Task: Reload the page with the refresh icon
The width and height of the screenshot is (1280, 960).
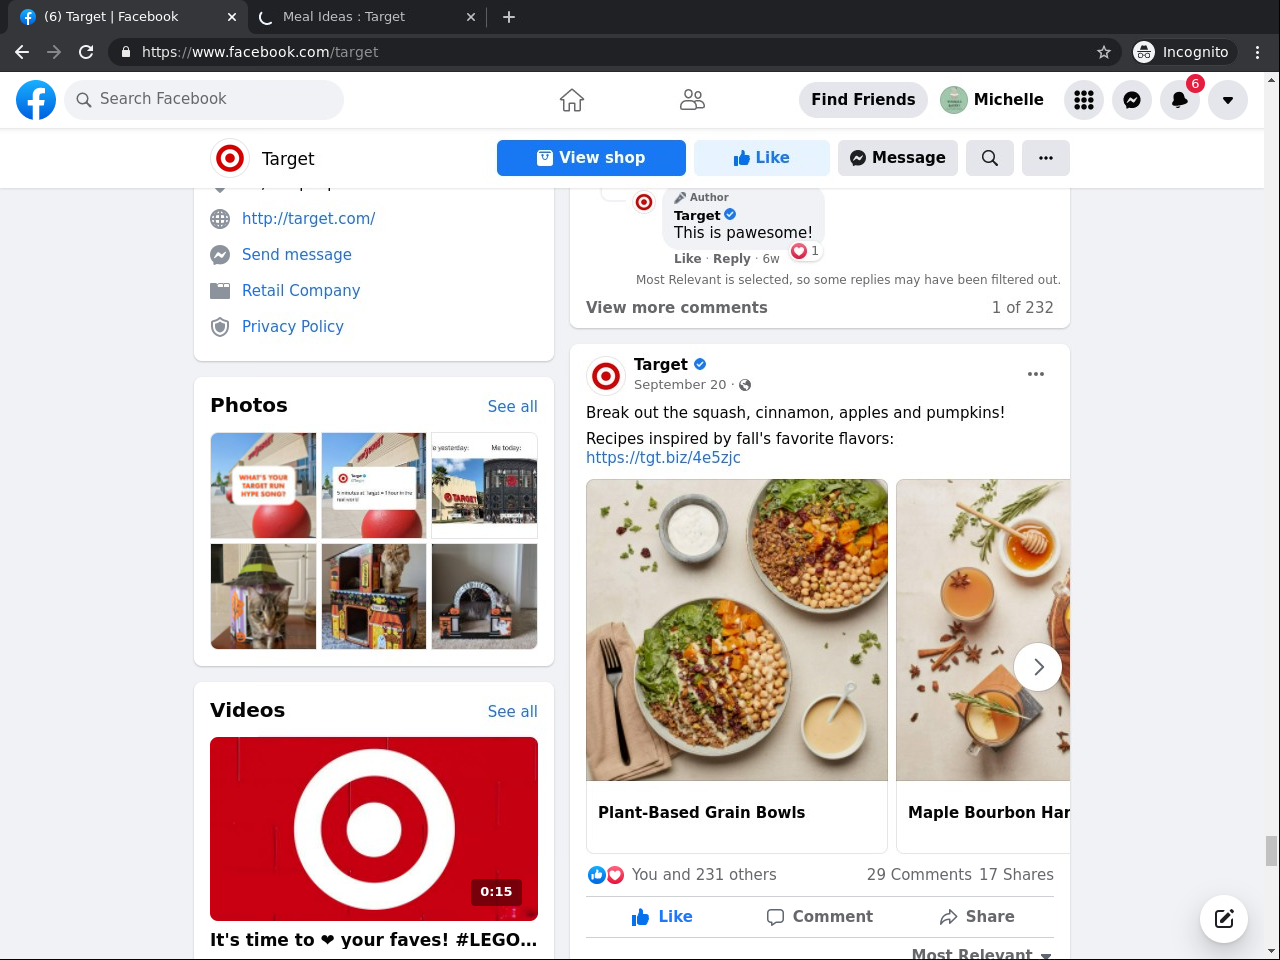Action: coord(86,52)
